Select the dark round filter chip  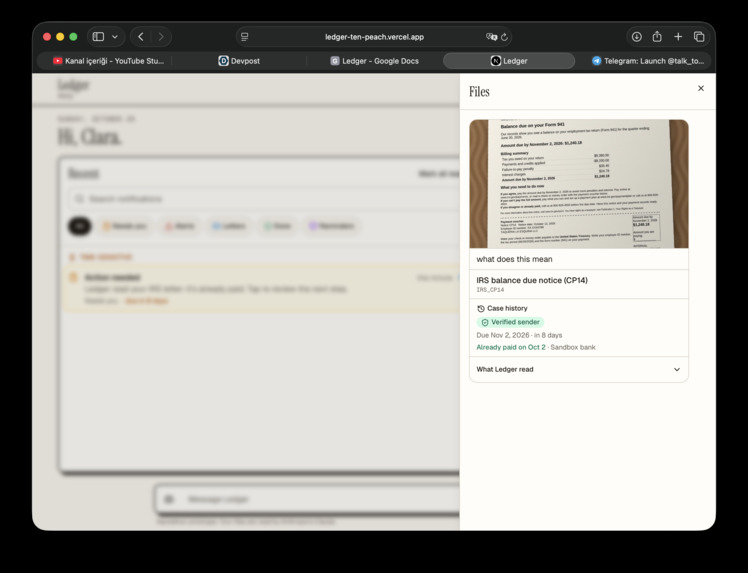[x=80, y=226]
